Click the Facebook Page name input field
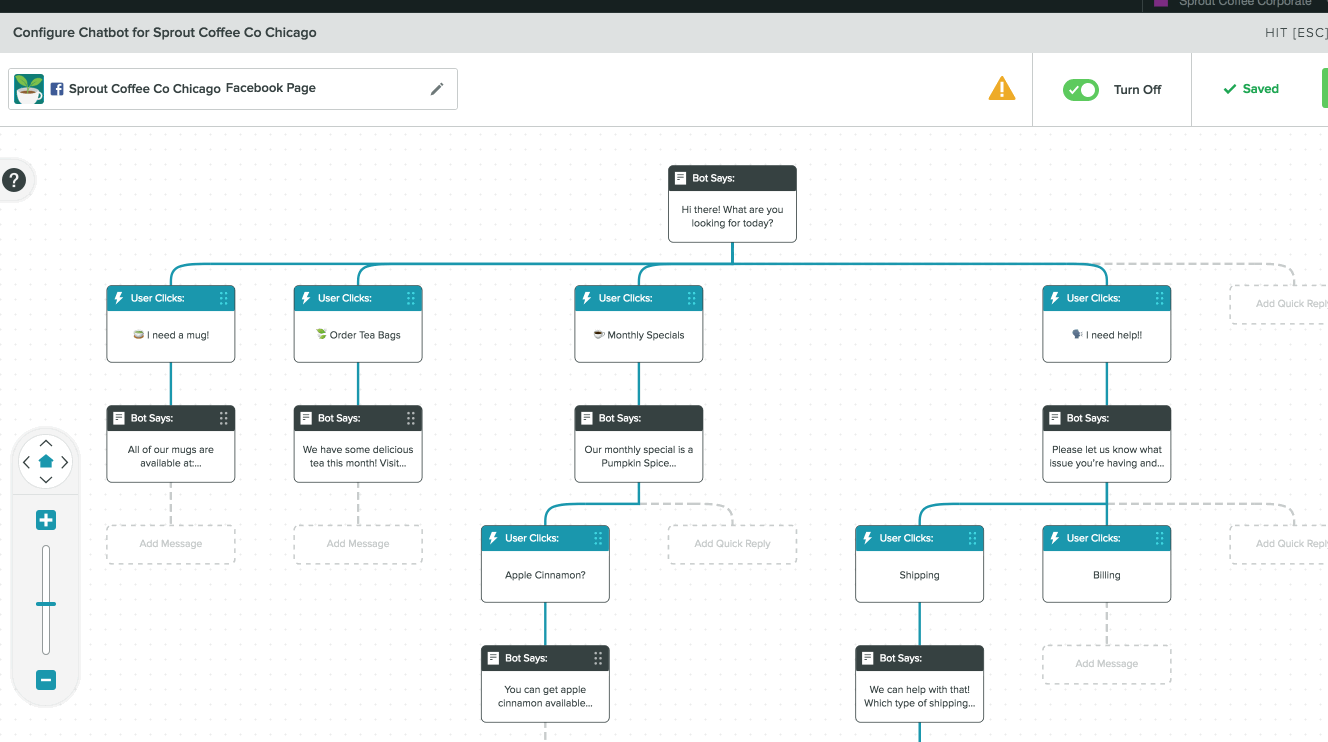The image size is (1328, 742). [x=233, y=89]
